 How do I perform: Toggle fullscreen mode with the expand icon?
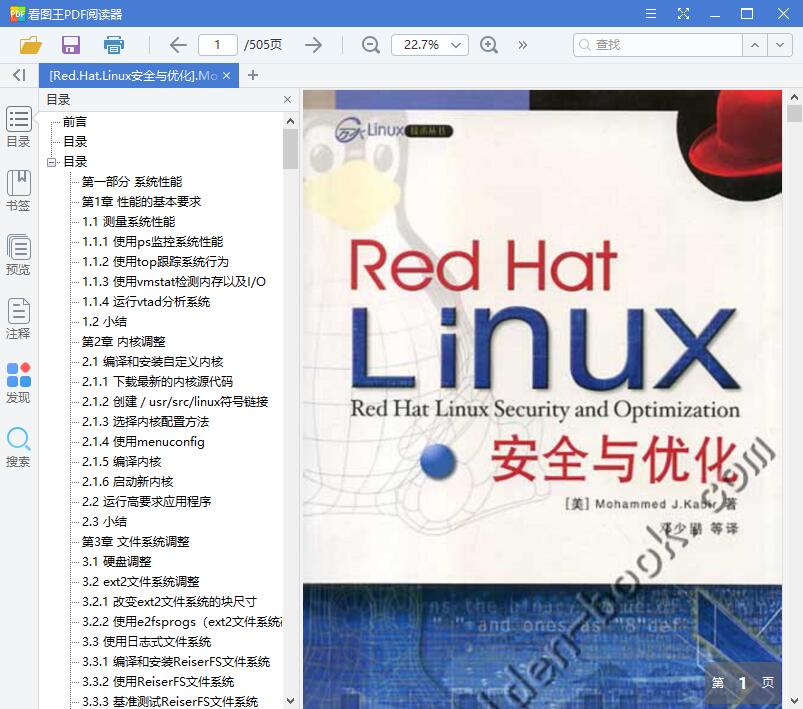coord(683,13)
